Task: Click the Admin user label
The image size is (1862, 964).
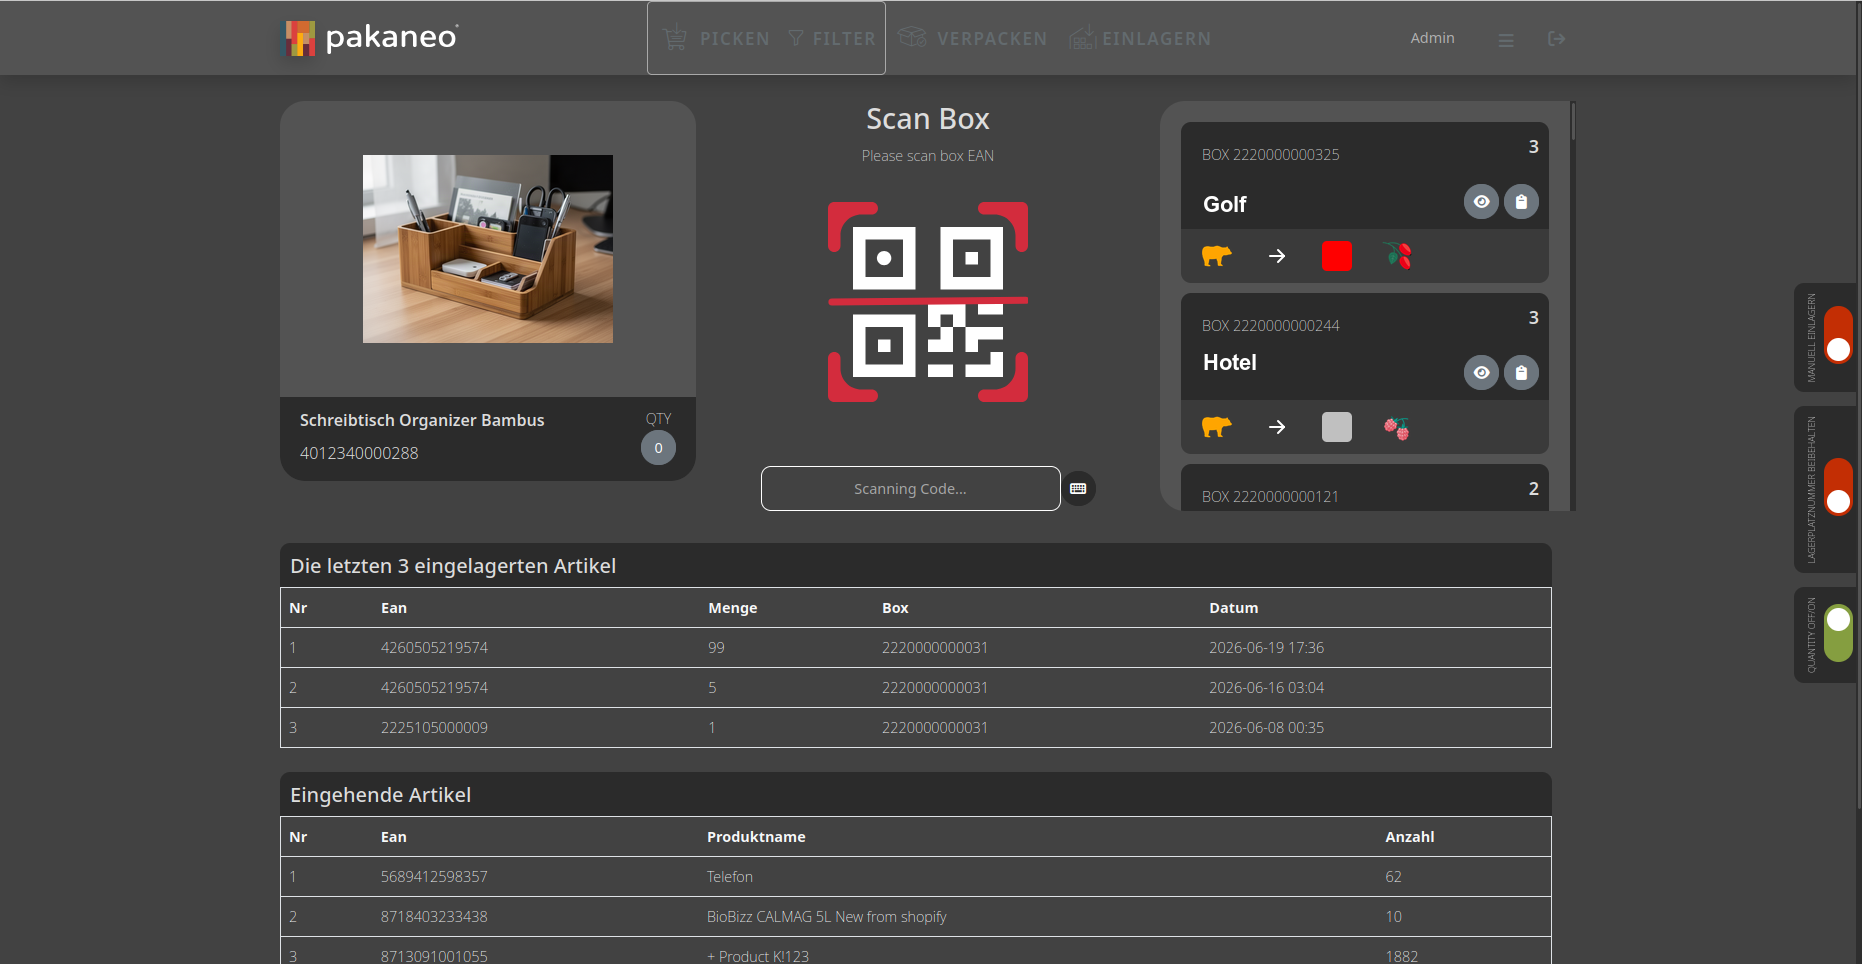Action: [x=1432, y=38]
